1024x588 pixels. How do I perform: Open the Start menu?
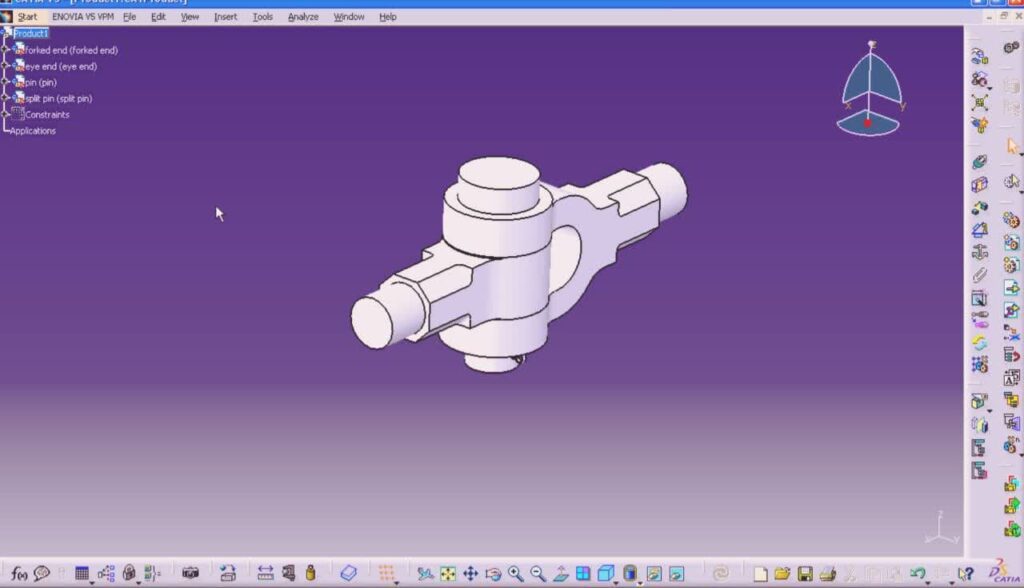click(27, 17)
